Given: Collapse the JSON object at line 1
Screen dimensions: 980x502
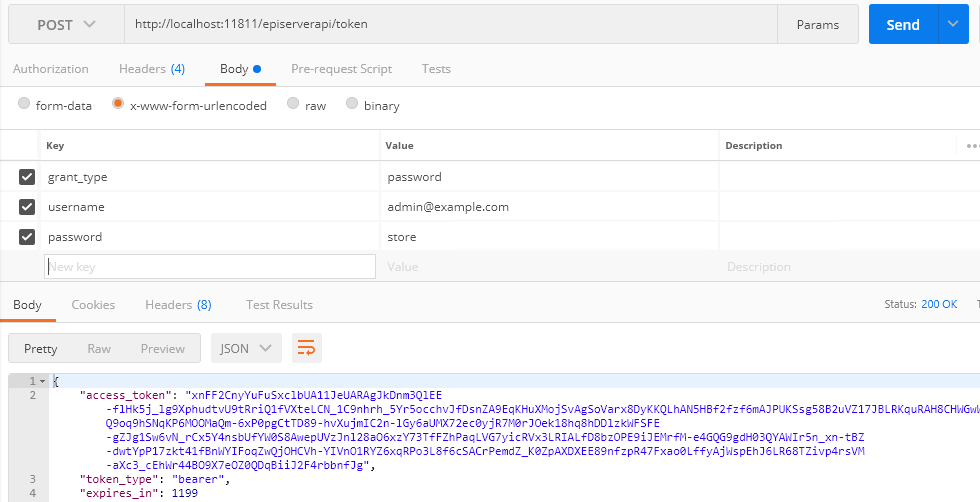Looking at the screenshot, I should click(x=42, y=381).
